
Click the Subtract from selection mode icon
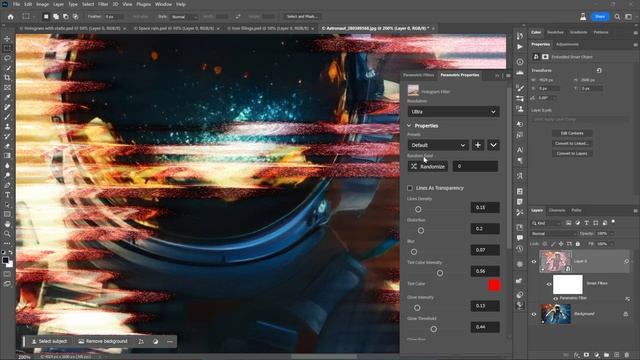66,17
